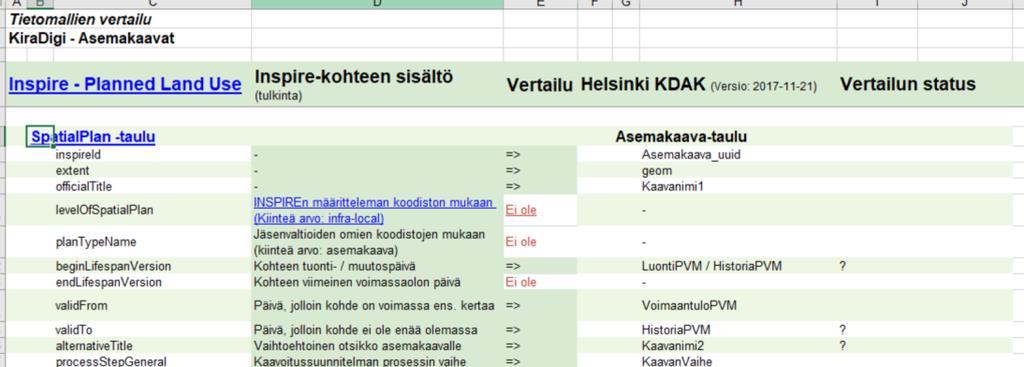Select 'Ei ole' in the endLifespanVersion row
The image size is (1024, 367).
click(521, 282)
